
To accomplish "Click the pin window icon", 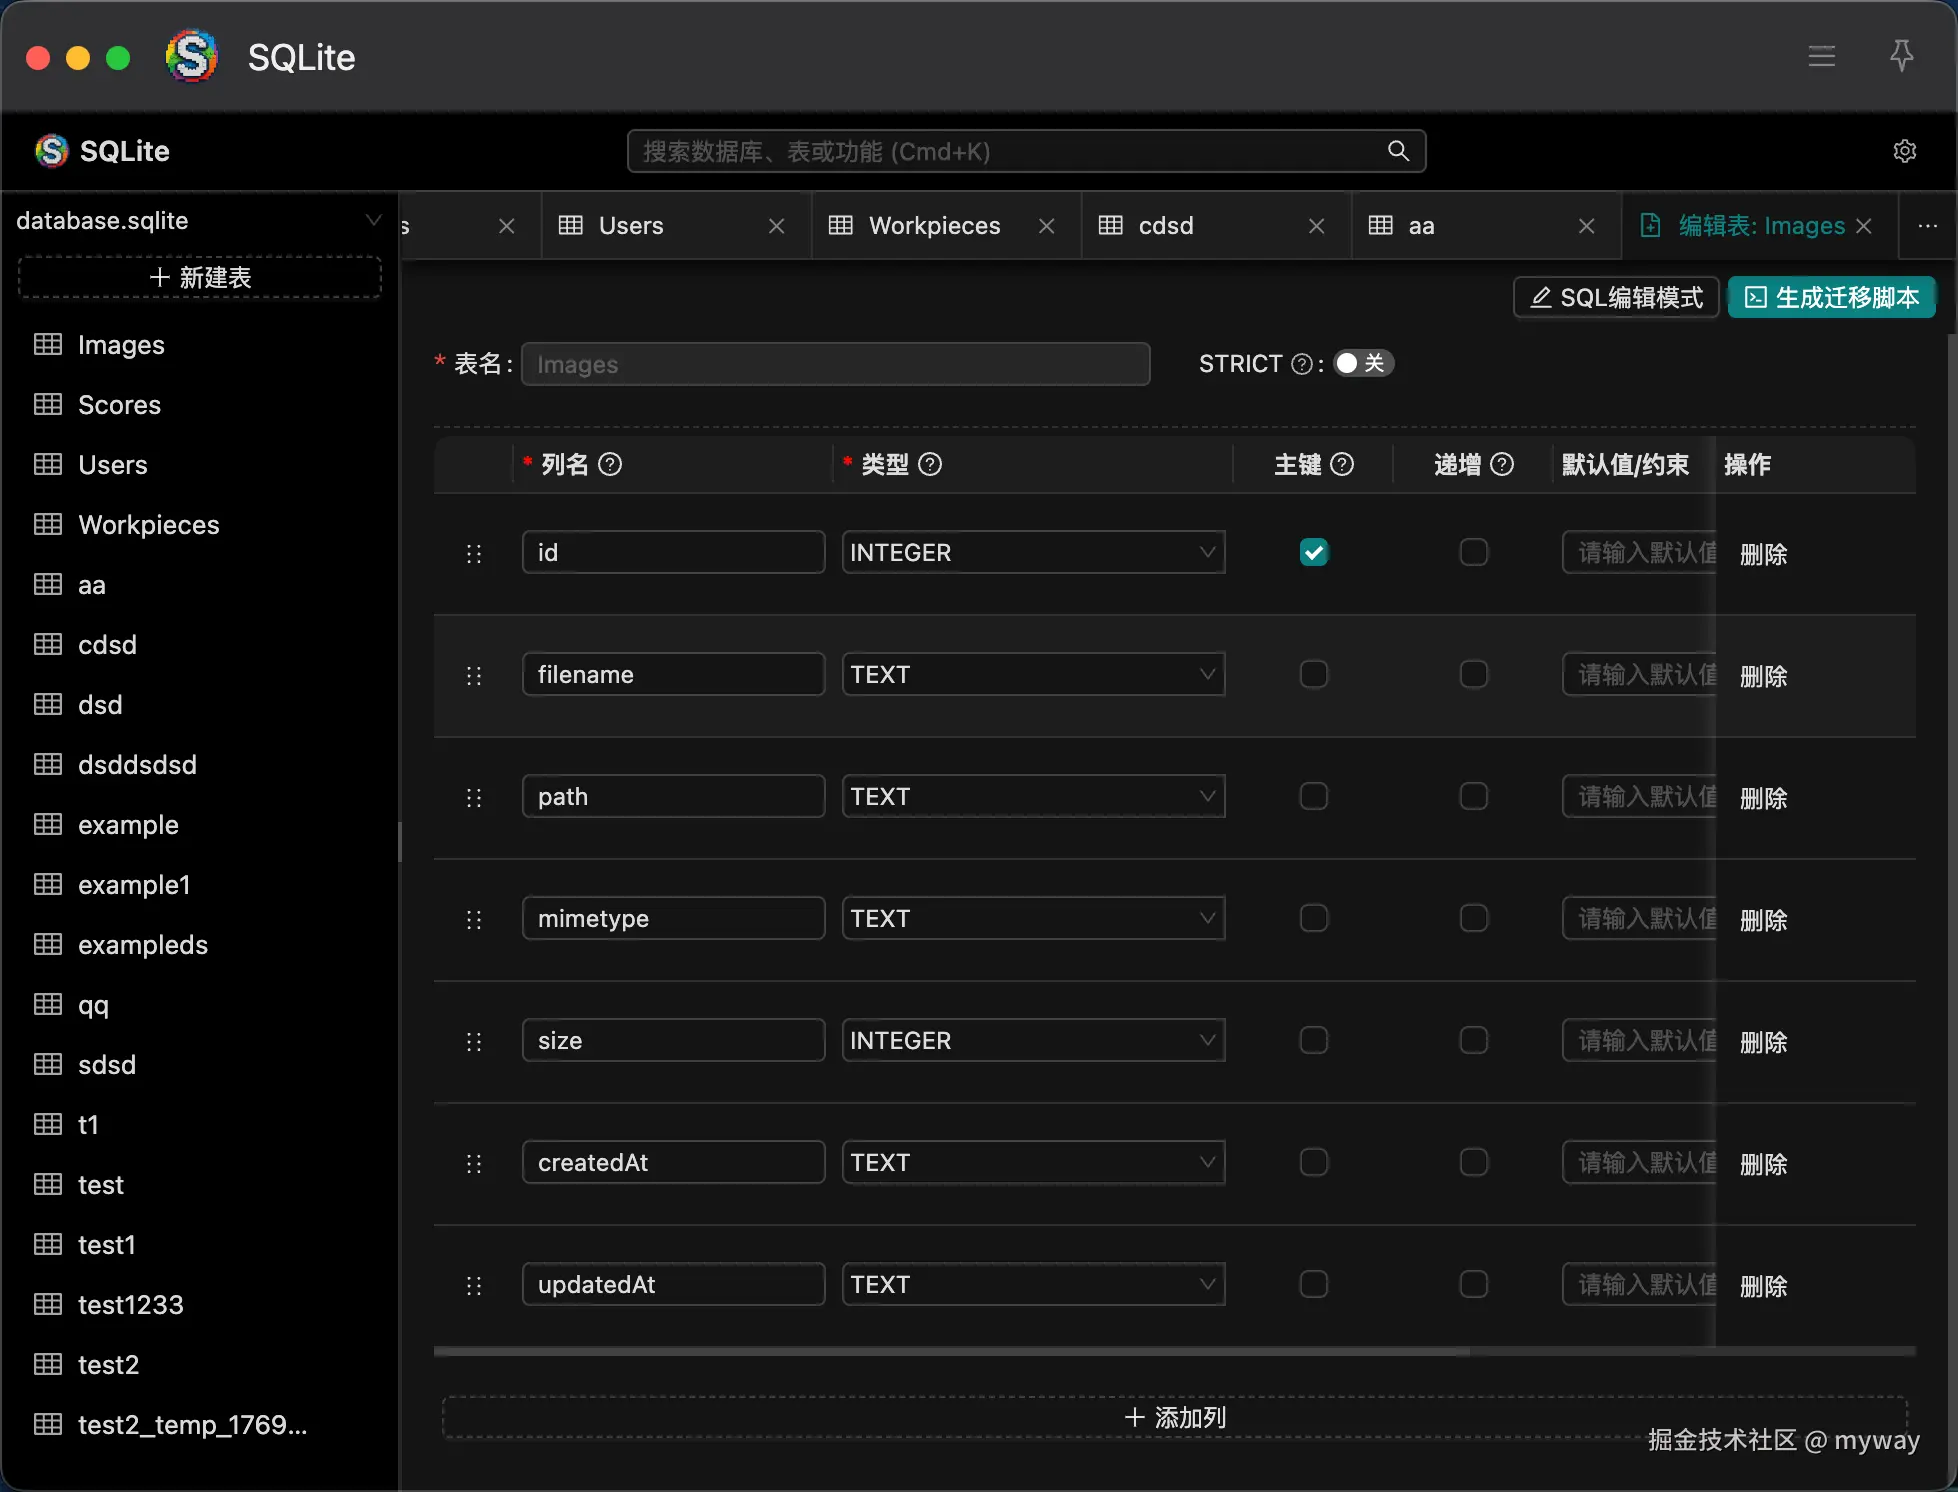I will (1901, 56).
